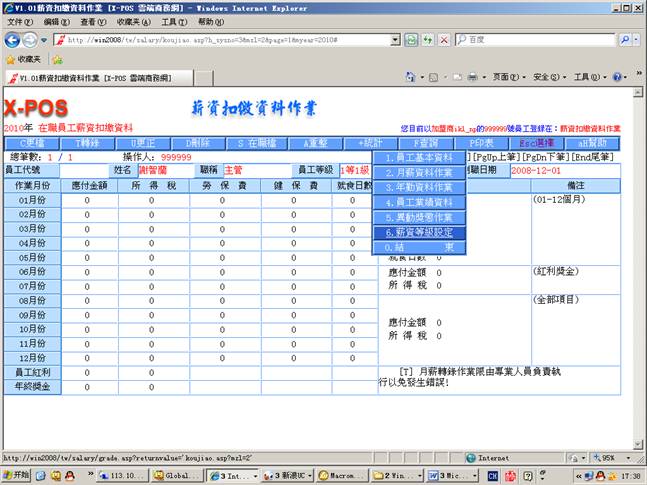Click the 員工代號 input field

[84, 171]
